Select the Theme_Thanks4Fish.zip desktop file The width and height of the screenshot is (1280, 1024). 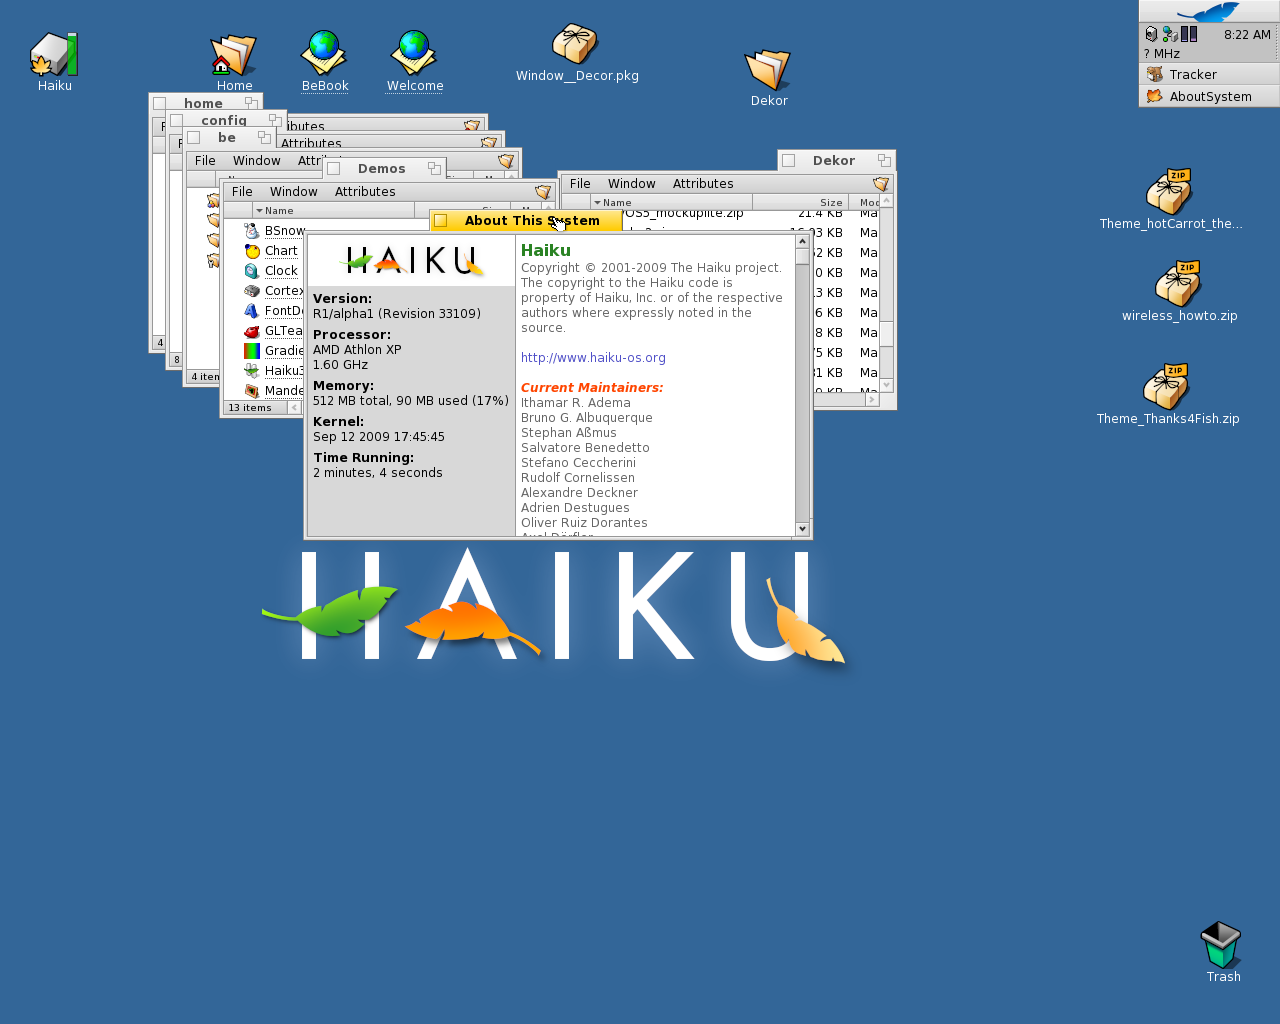point(1167,386)
